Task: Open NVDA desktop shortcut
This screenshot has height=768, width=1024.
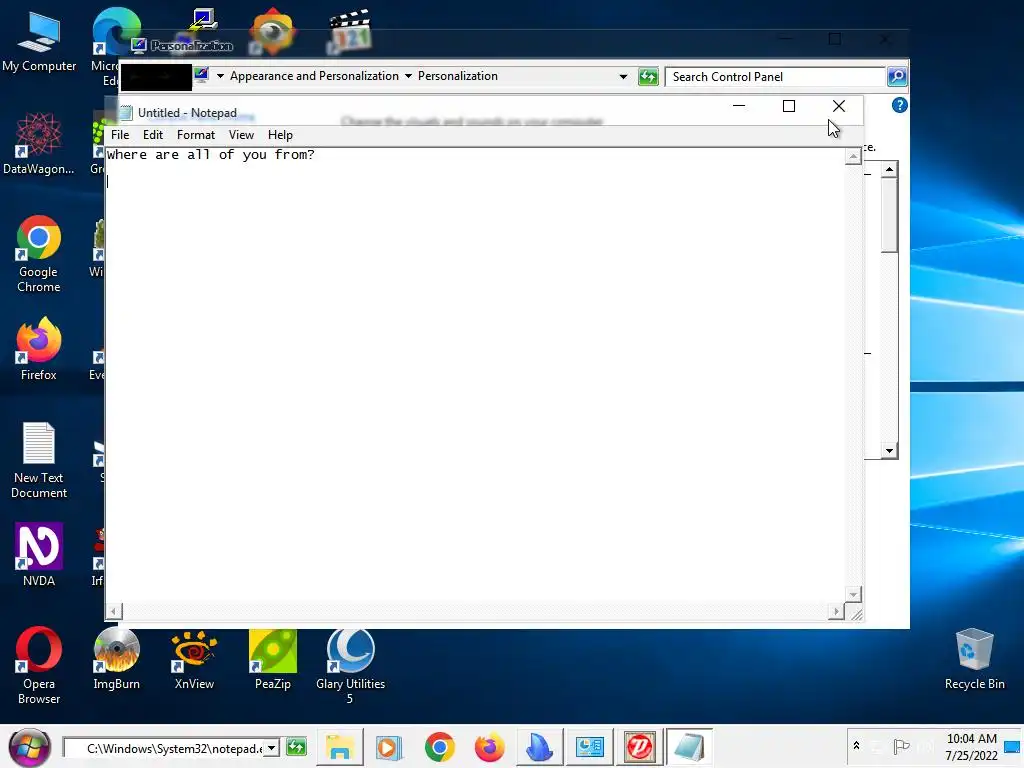Action: coord(39,554)
